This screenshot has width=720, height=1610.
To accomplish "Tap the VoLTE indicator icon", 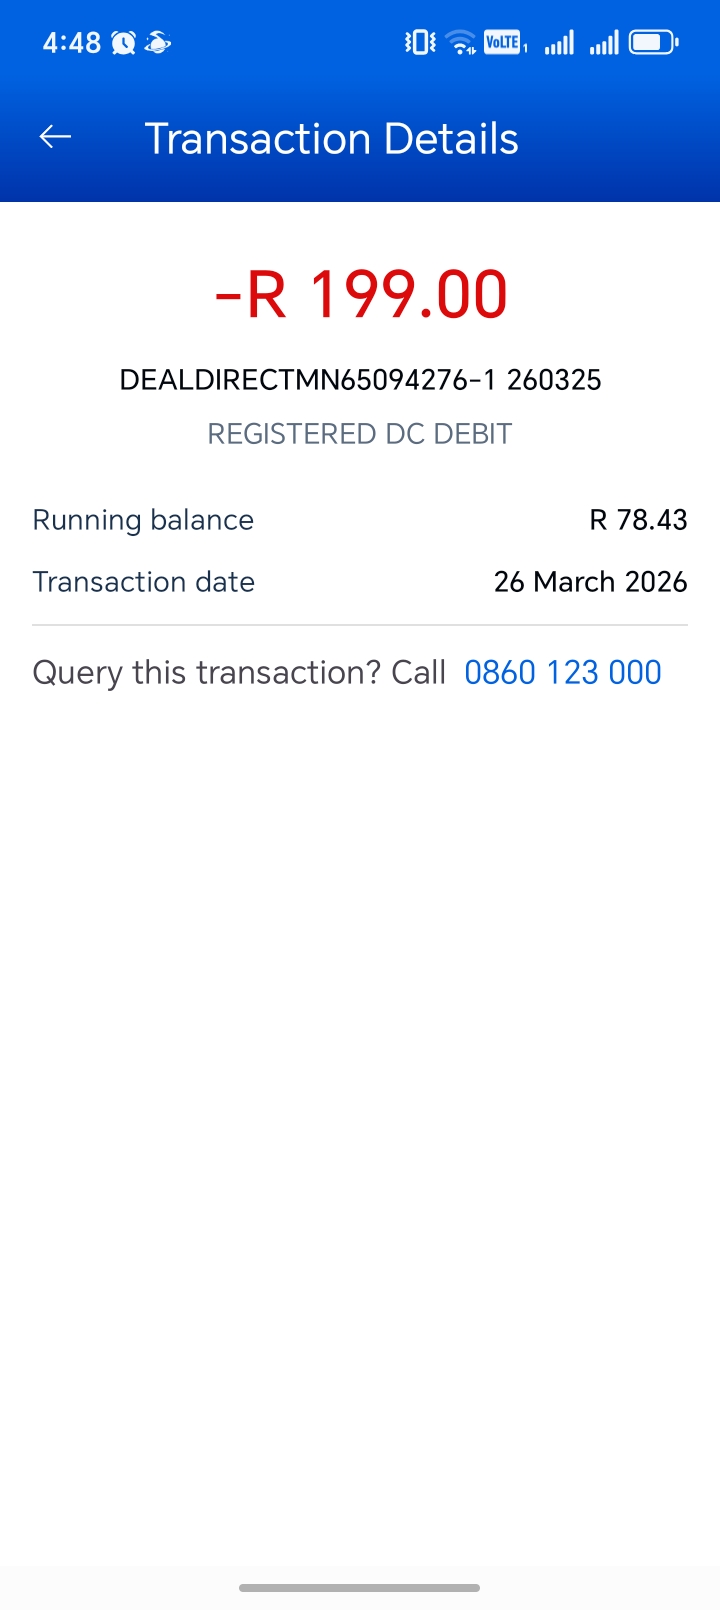I will [503, 42].
